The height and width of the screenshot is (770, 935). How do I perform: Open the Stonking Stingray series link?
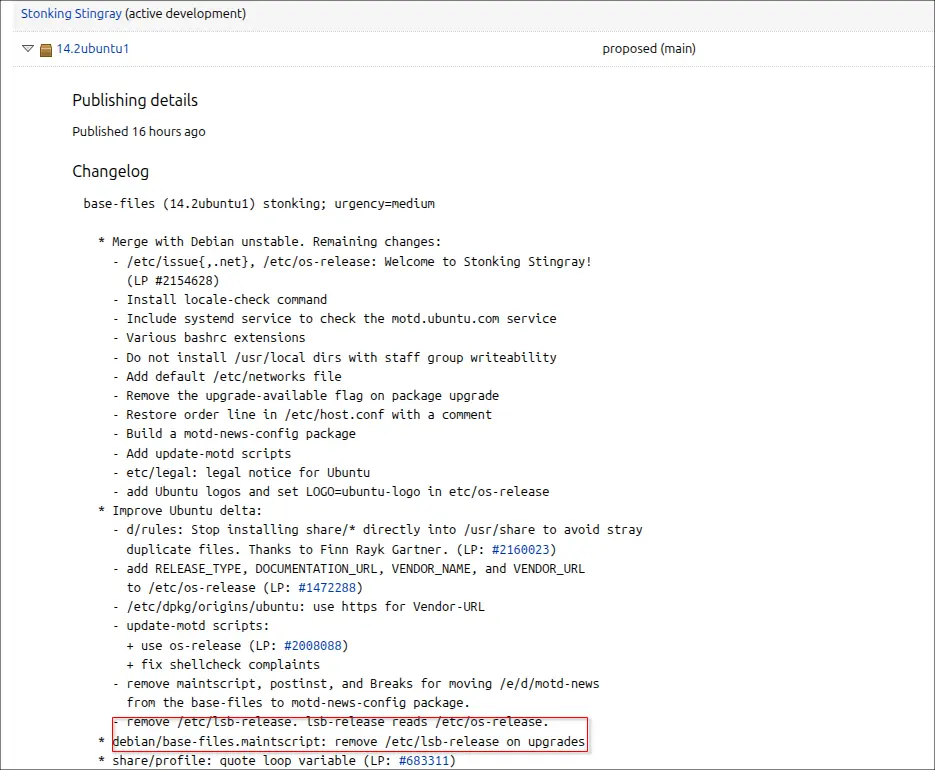point(71,13)
